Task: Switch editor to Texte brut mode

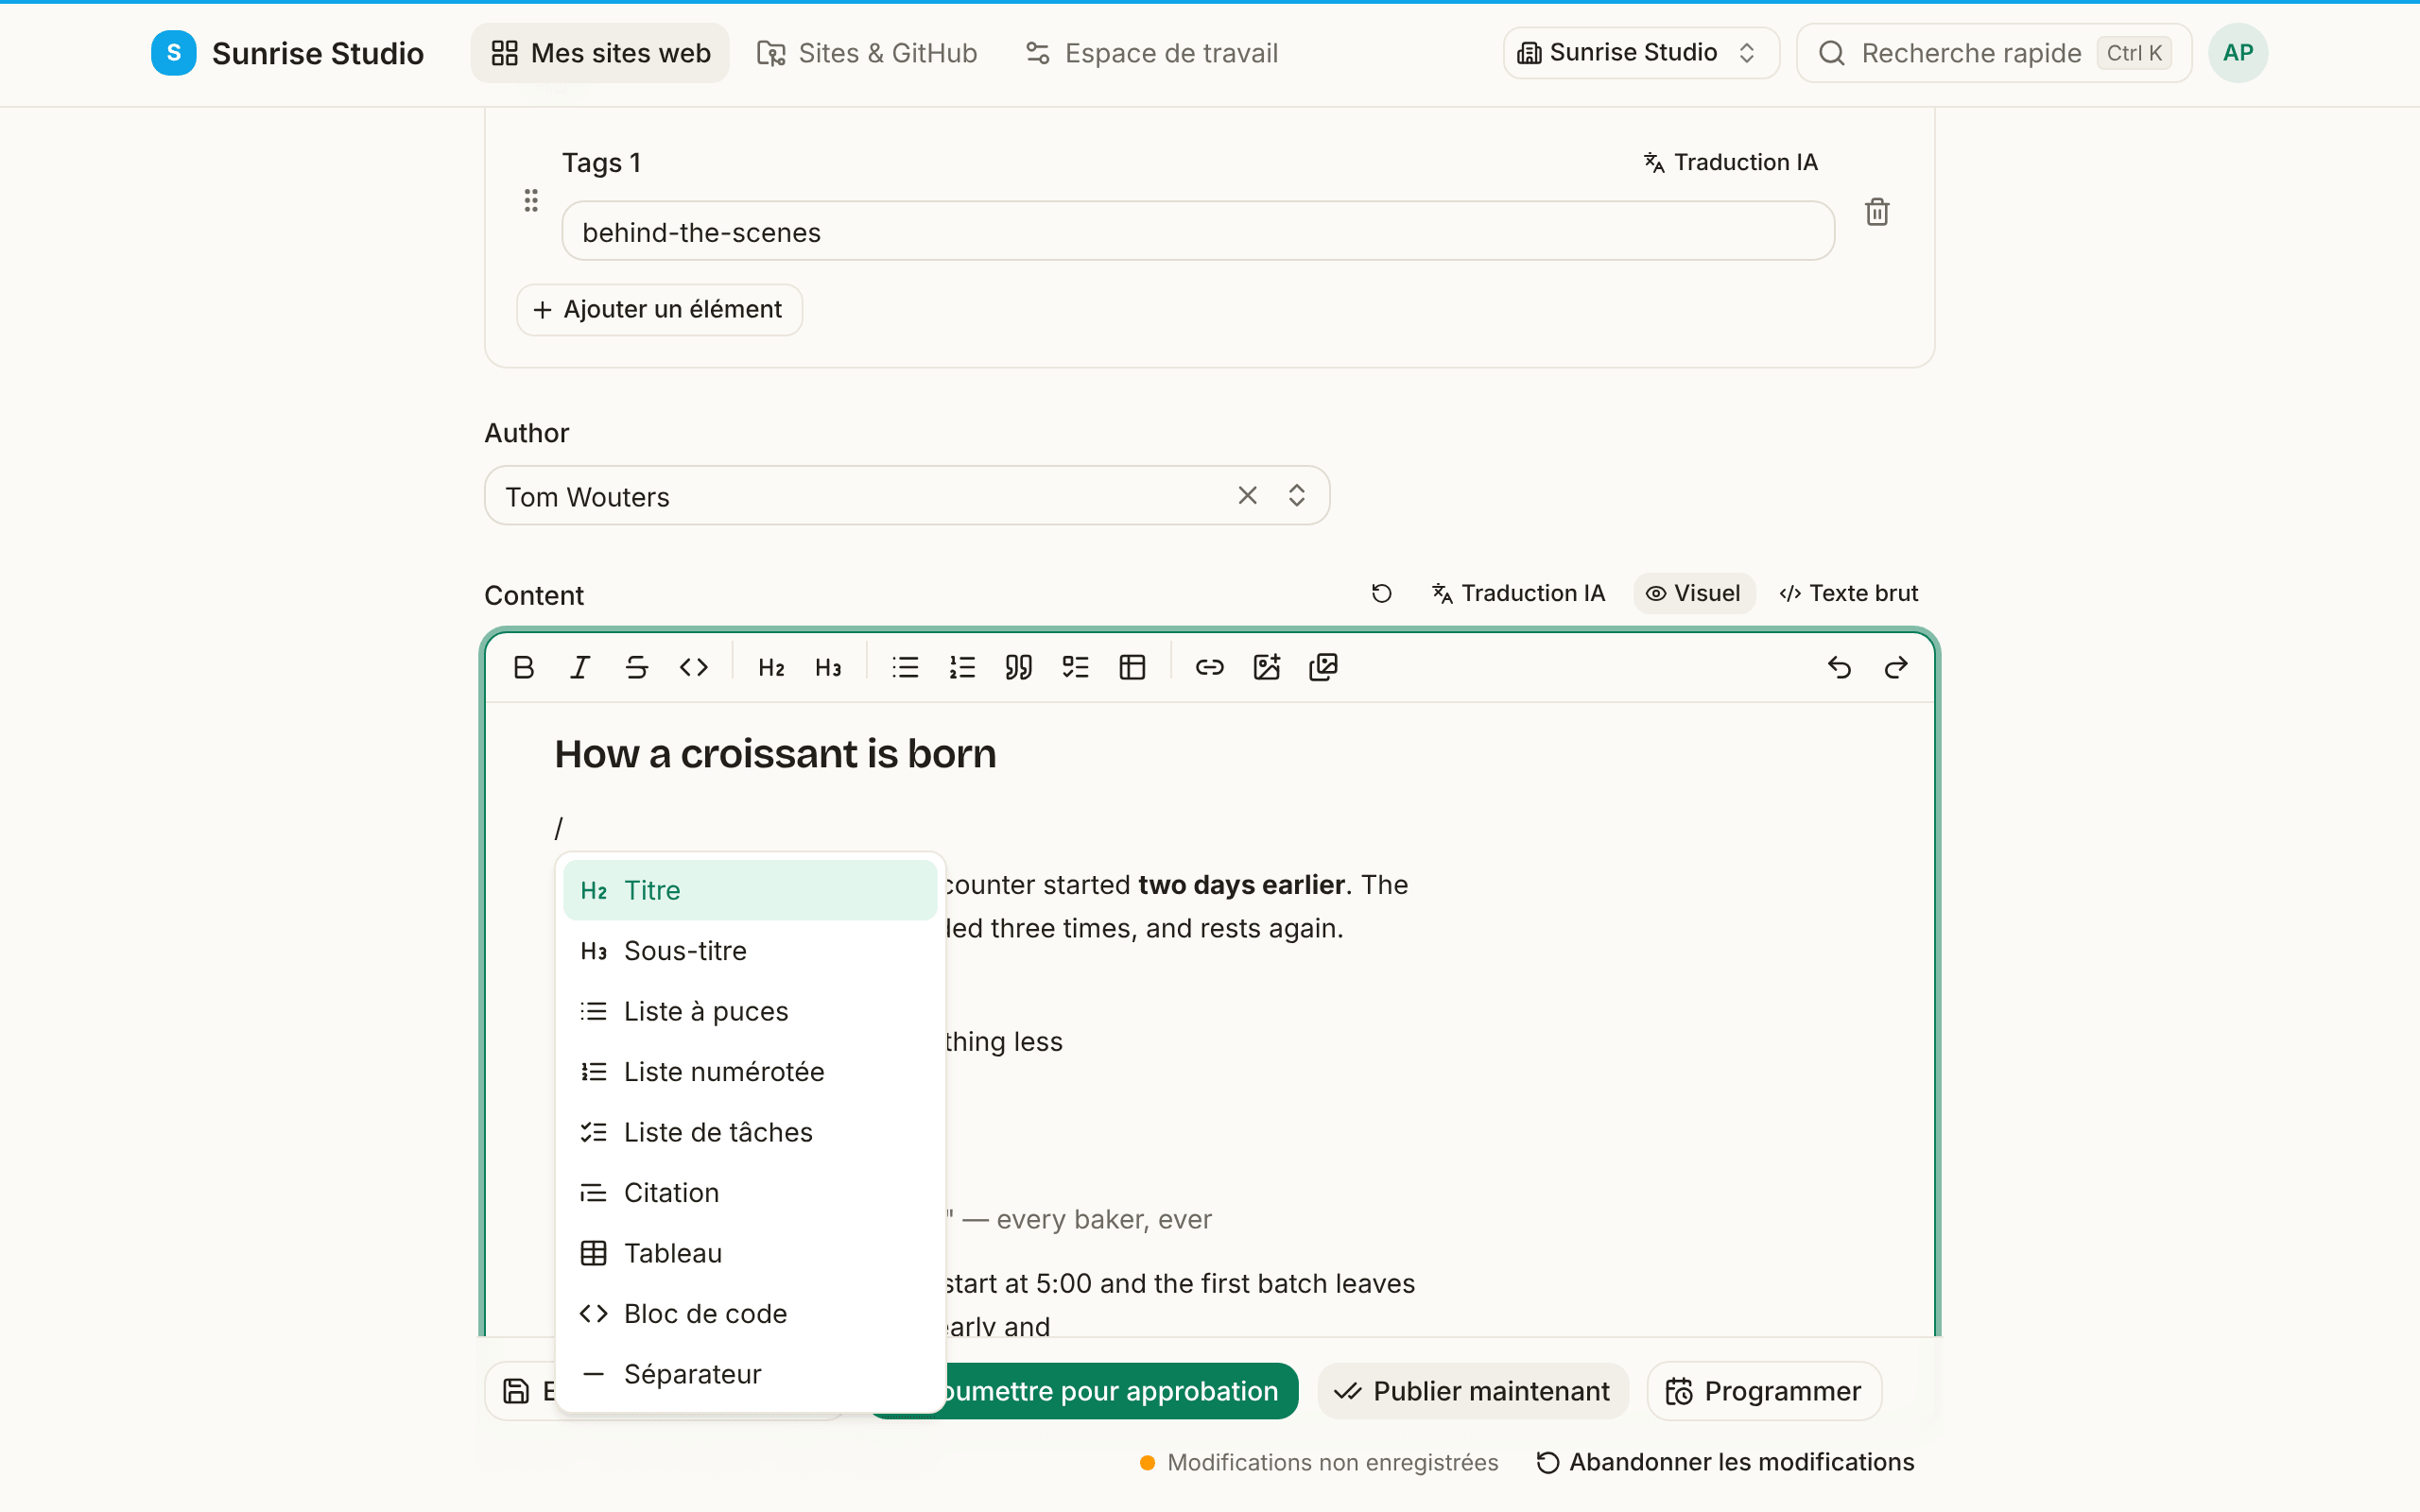Action: click(1849, 593)
